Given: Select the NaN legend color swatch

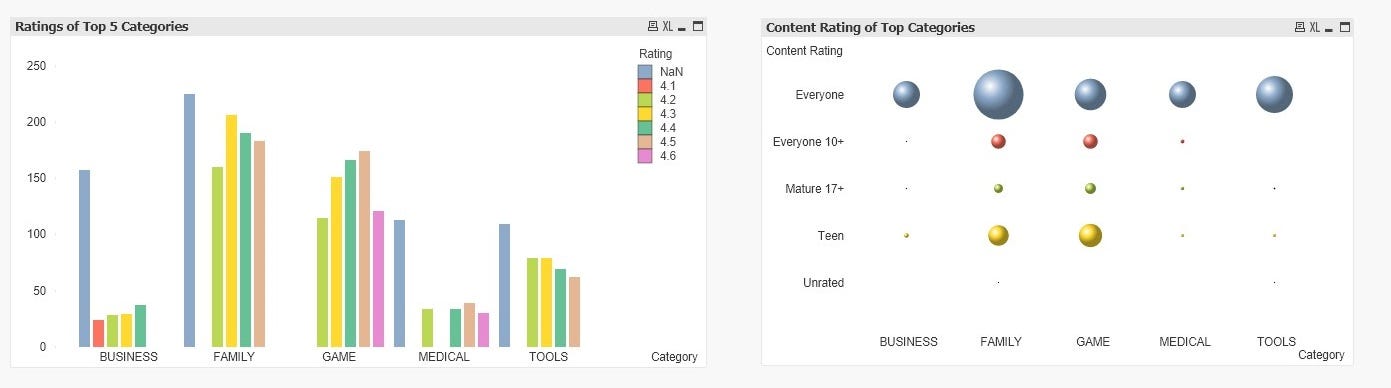Looking at the screenshot, I should (645, 72).
